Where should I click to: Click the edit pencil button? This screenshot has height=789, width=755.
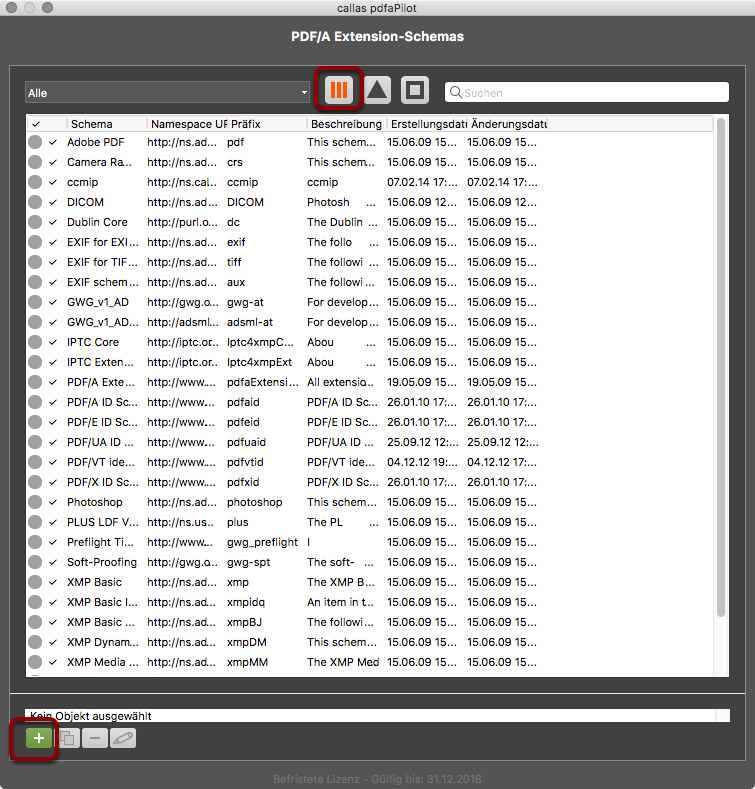point(123,738)
